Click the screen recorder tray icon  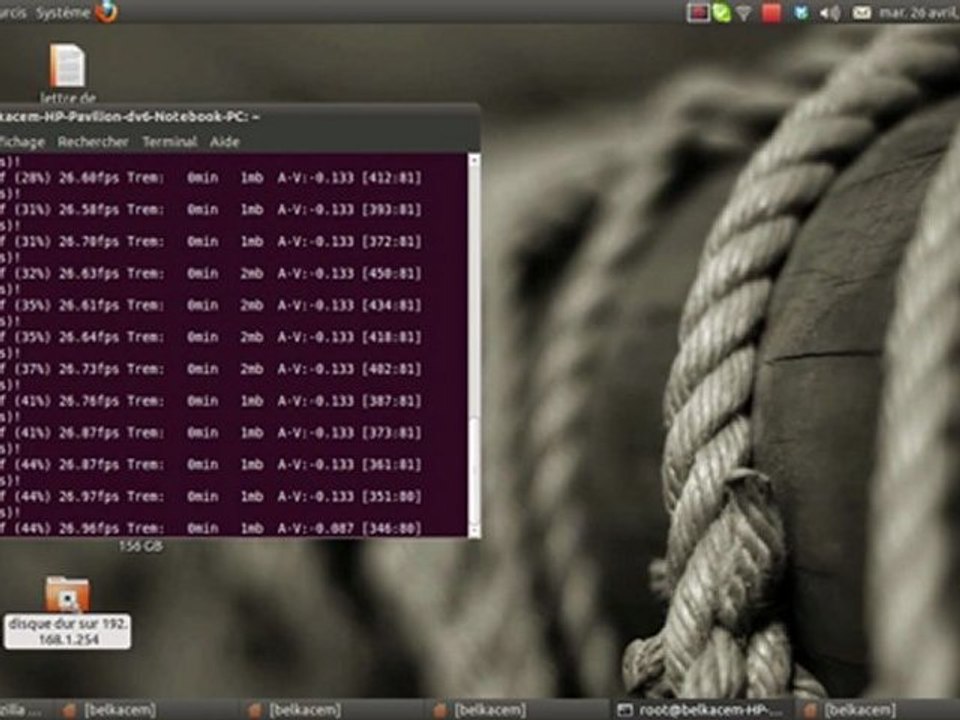tap(698, 13)
